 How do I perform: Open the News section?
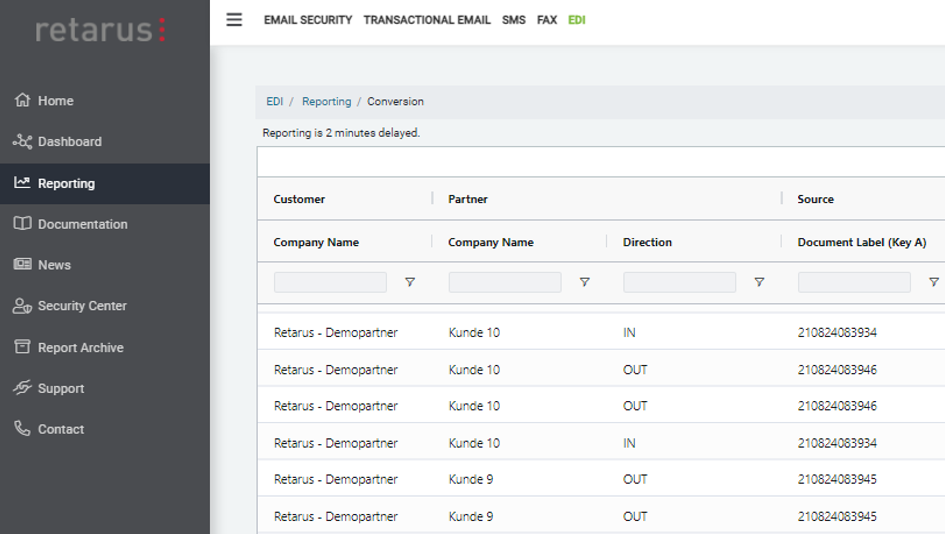click(54, 265)
